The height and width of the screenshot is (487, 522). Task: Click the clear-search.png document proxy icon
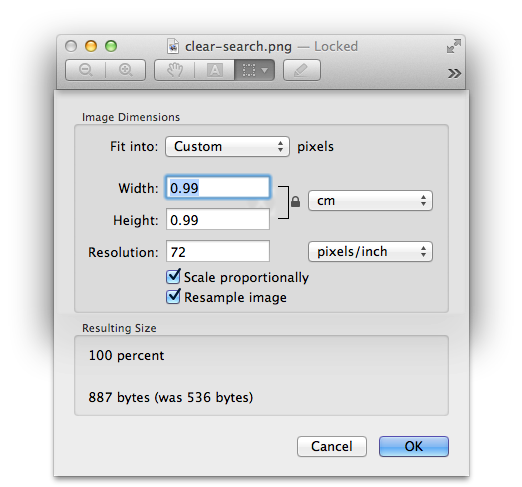tap(173, 46)
